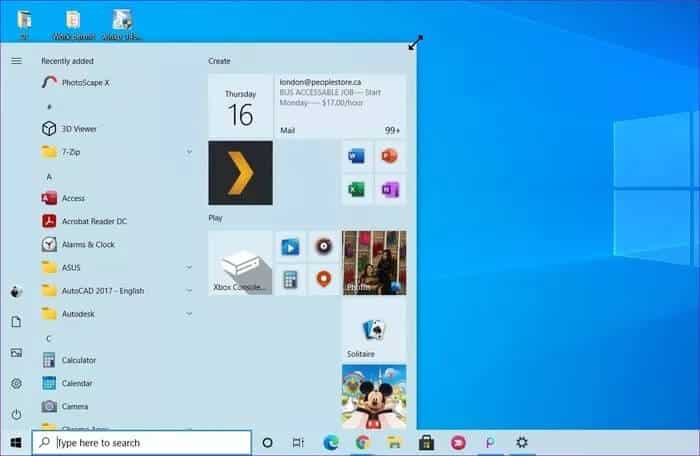The image size is (700, 456).
Task: Open the Word tile
Action: tap(356, 156)
